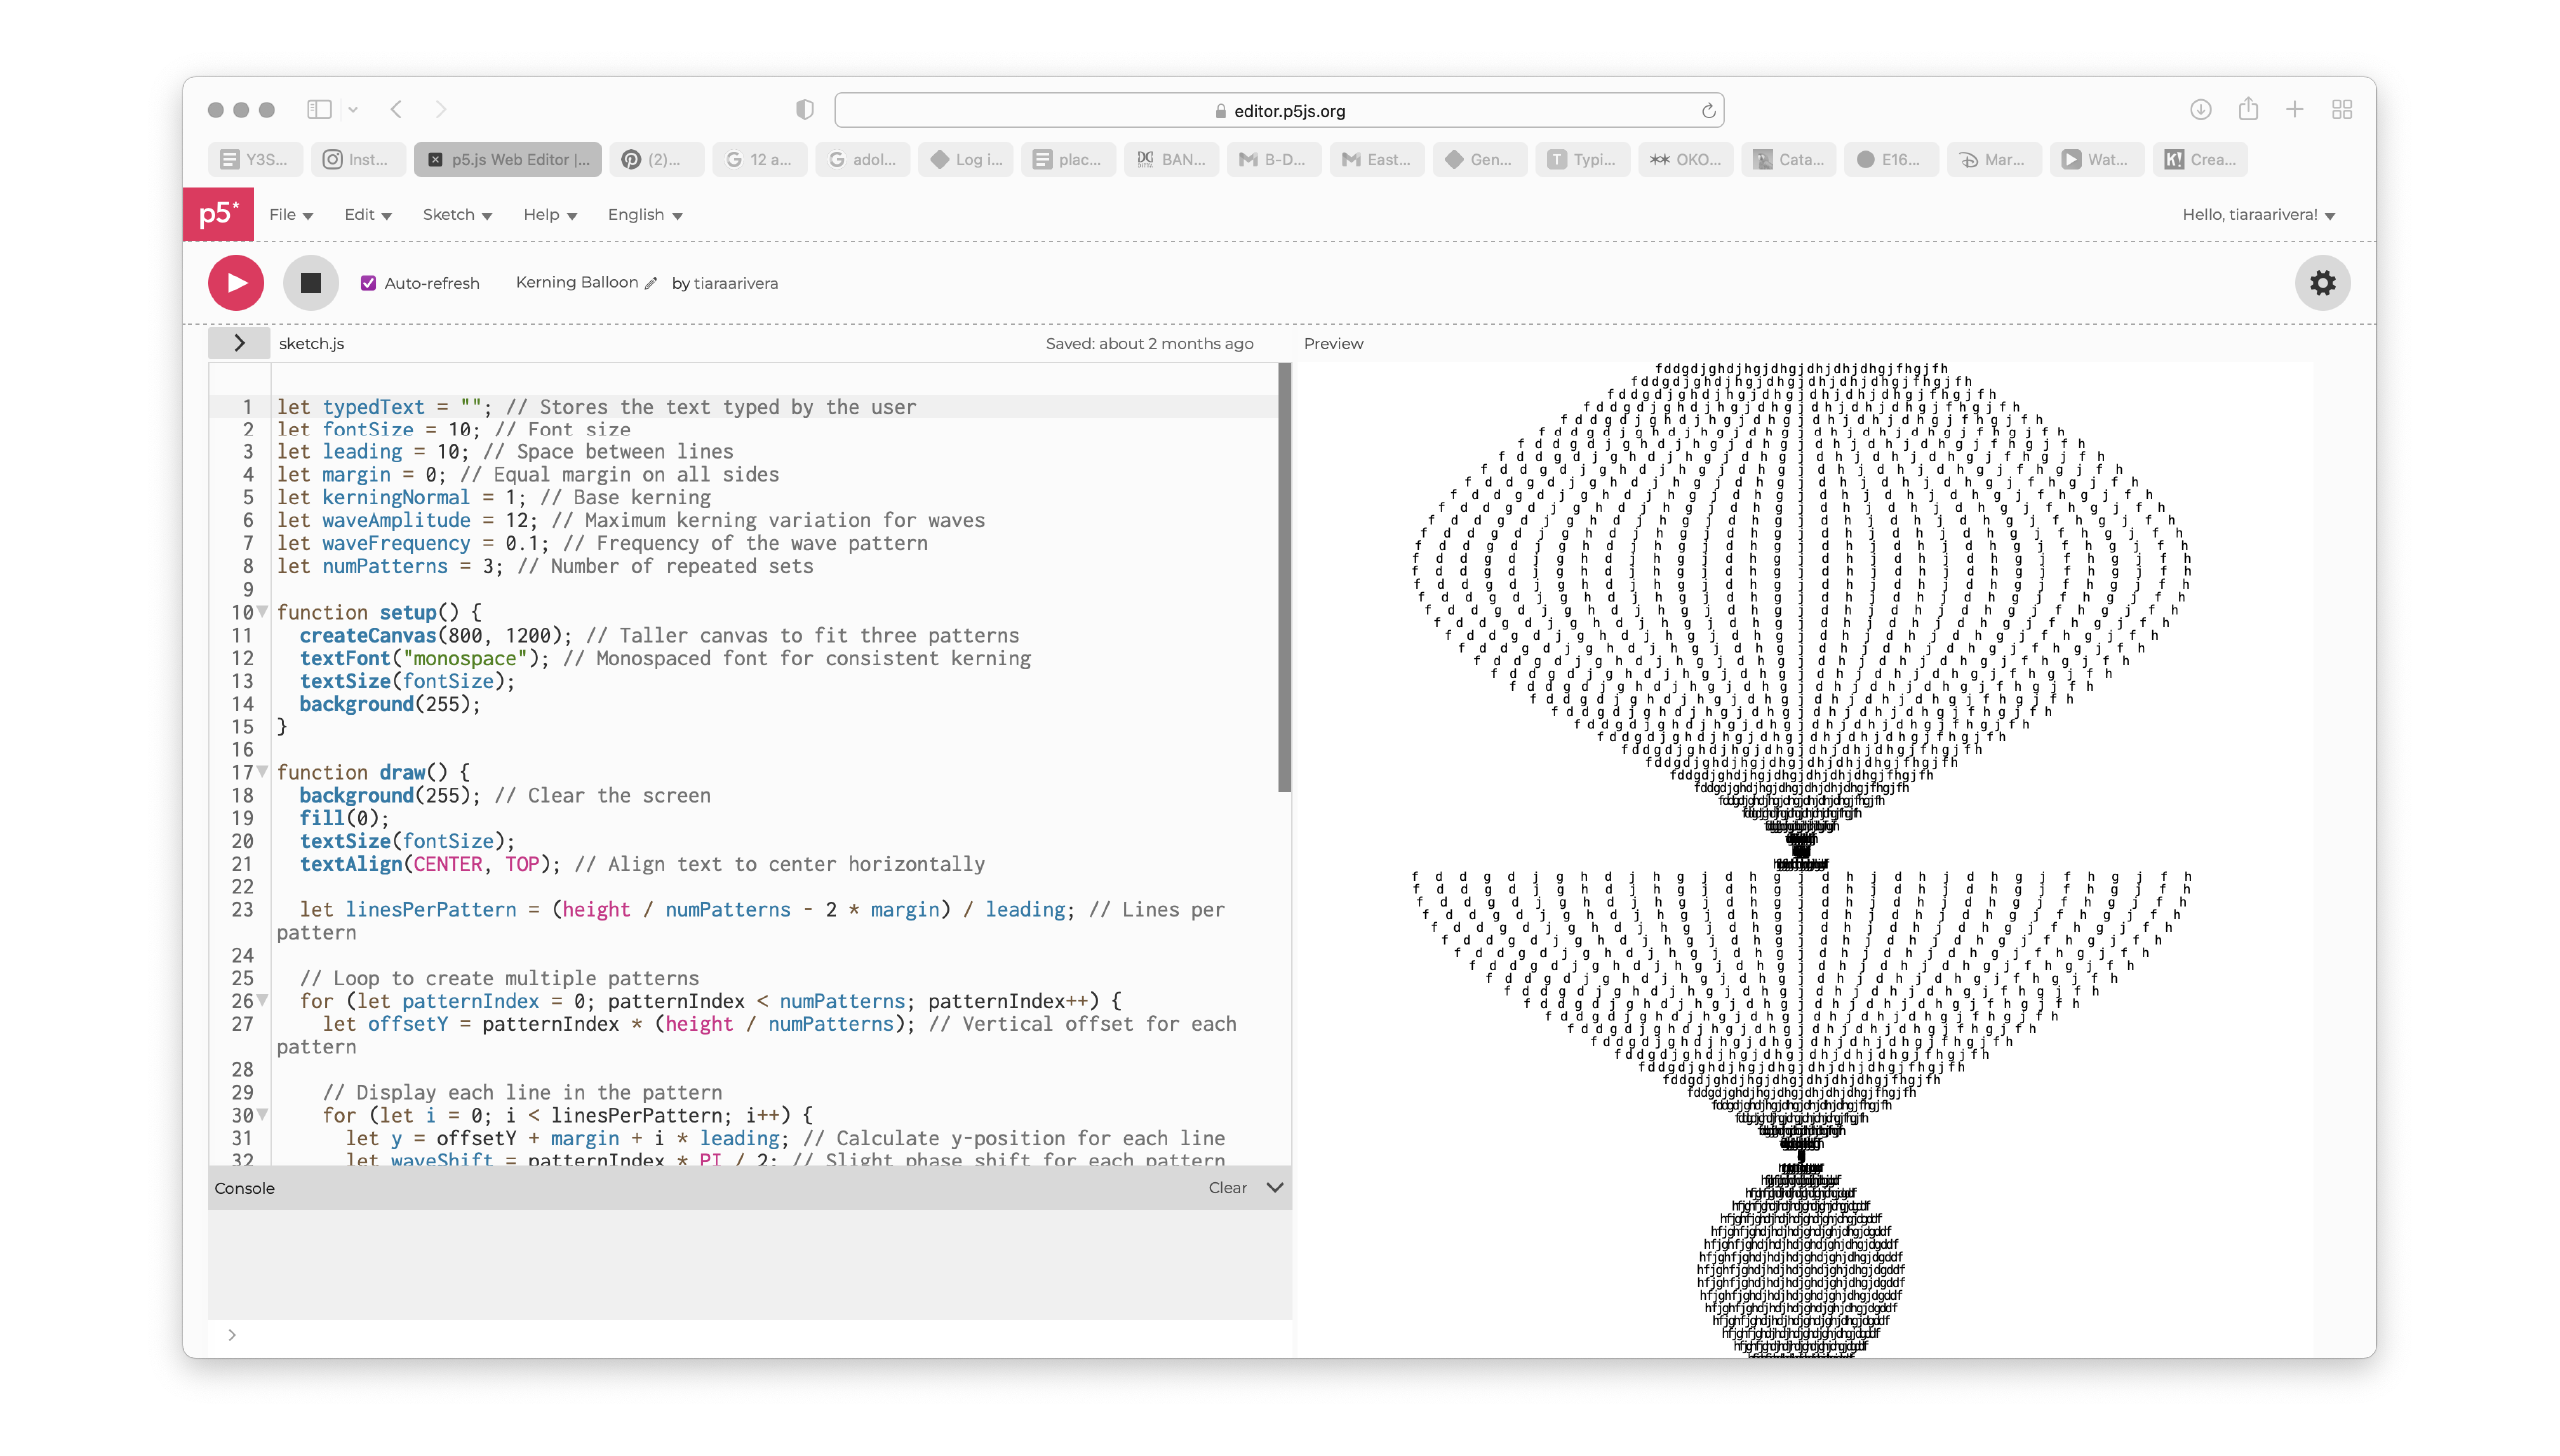Viewport: 2560px width, 1456px height.
Task: Show the tab overview grid icon
Action: pos(2342,109)
